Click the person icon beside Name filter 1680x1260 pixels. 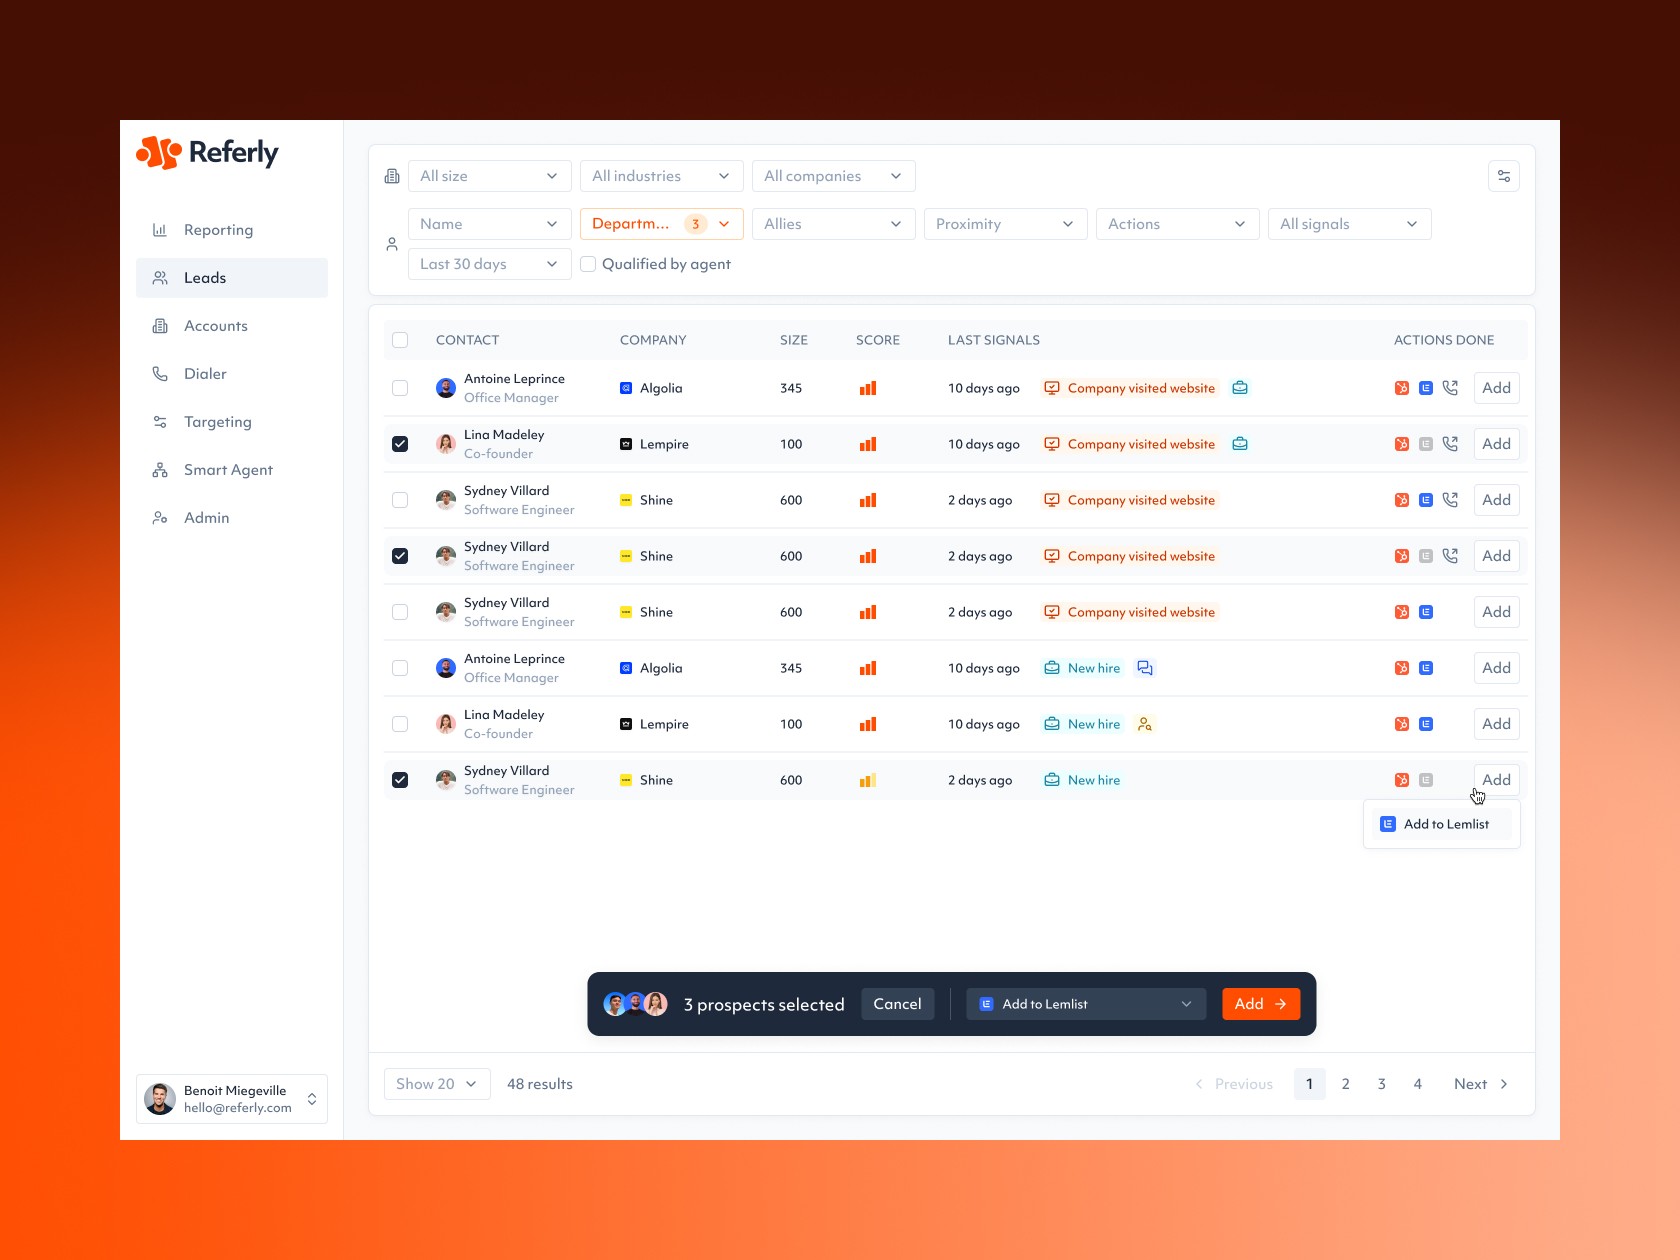pos(392,244)
